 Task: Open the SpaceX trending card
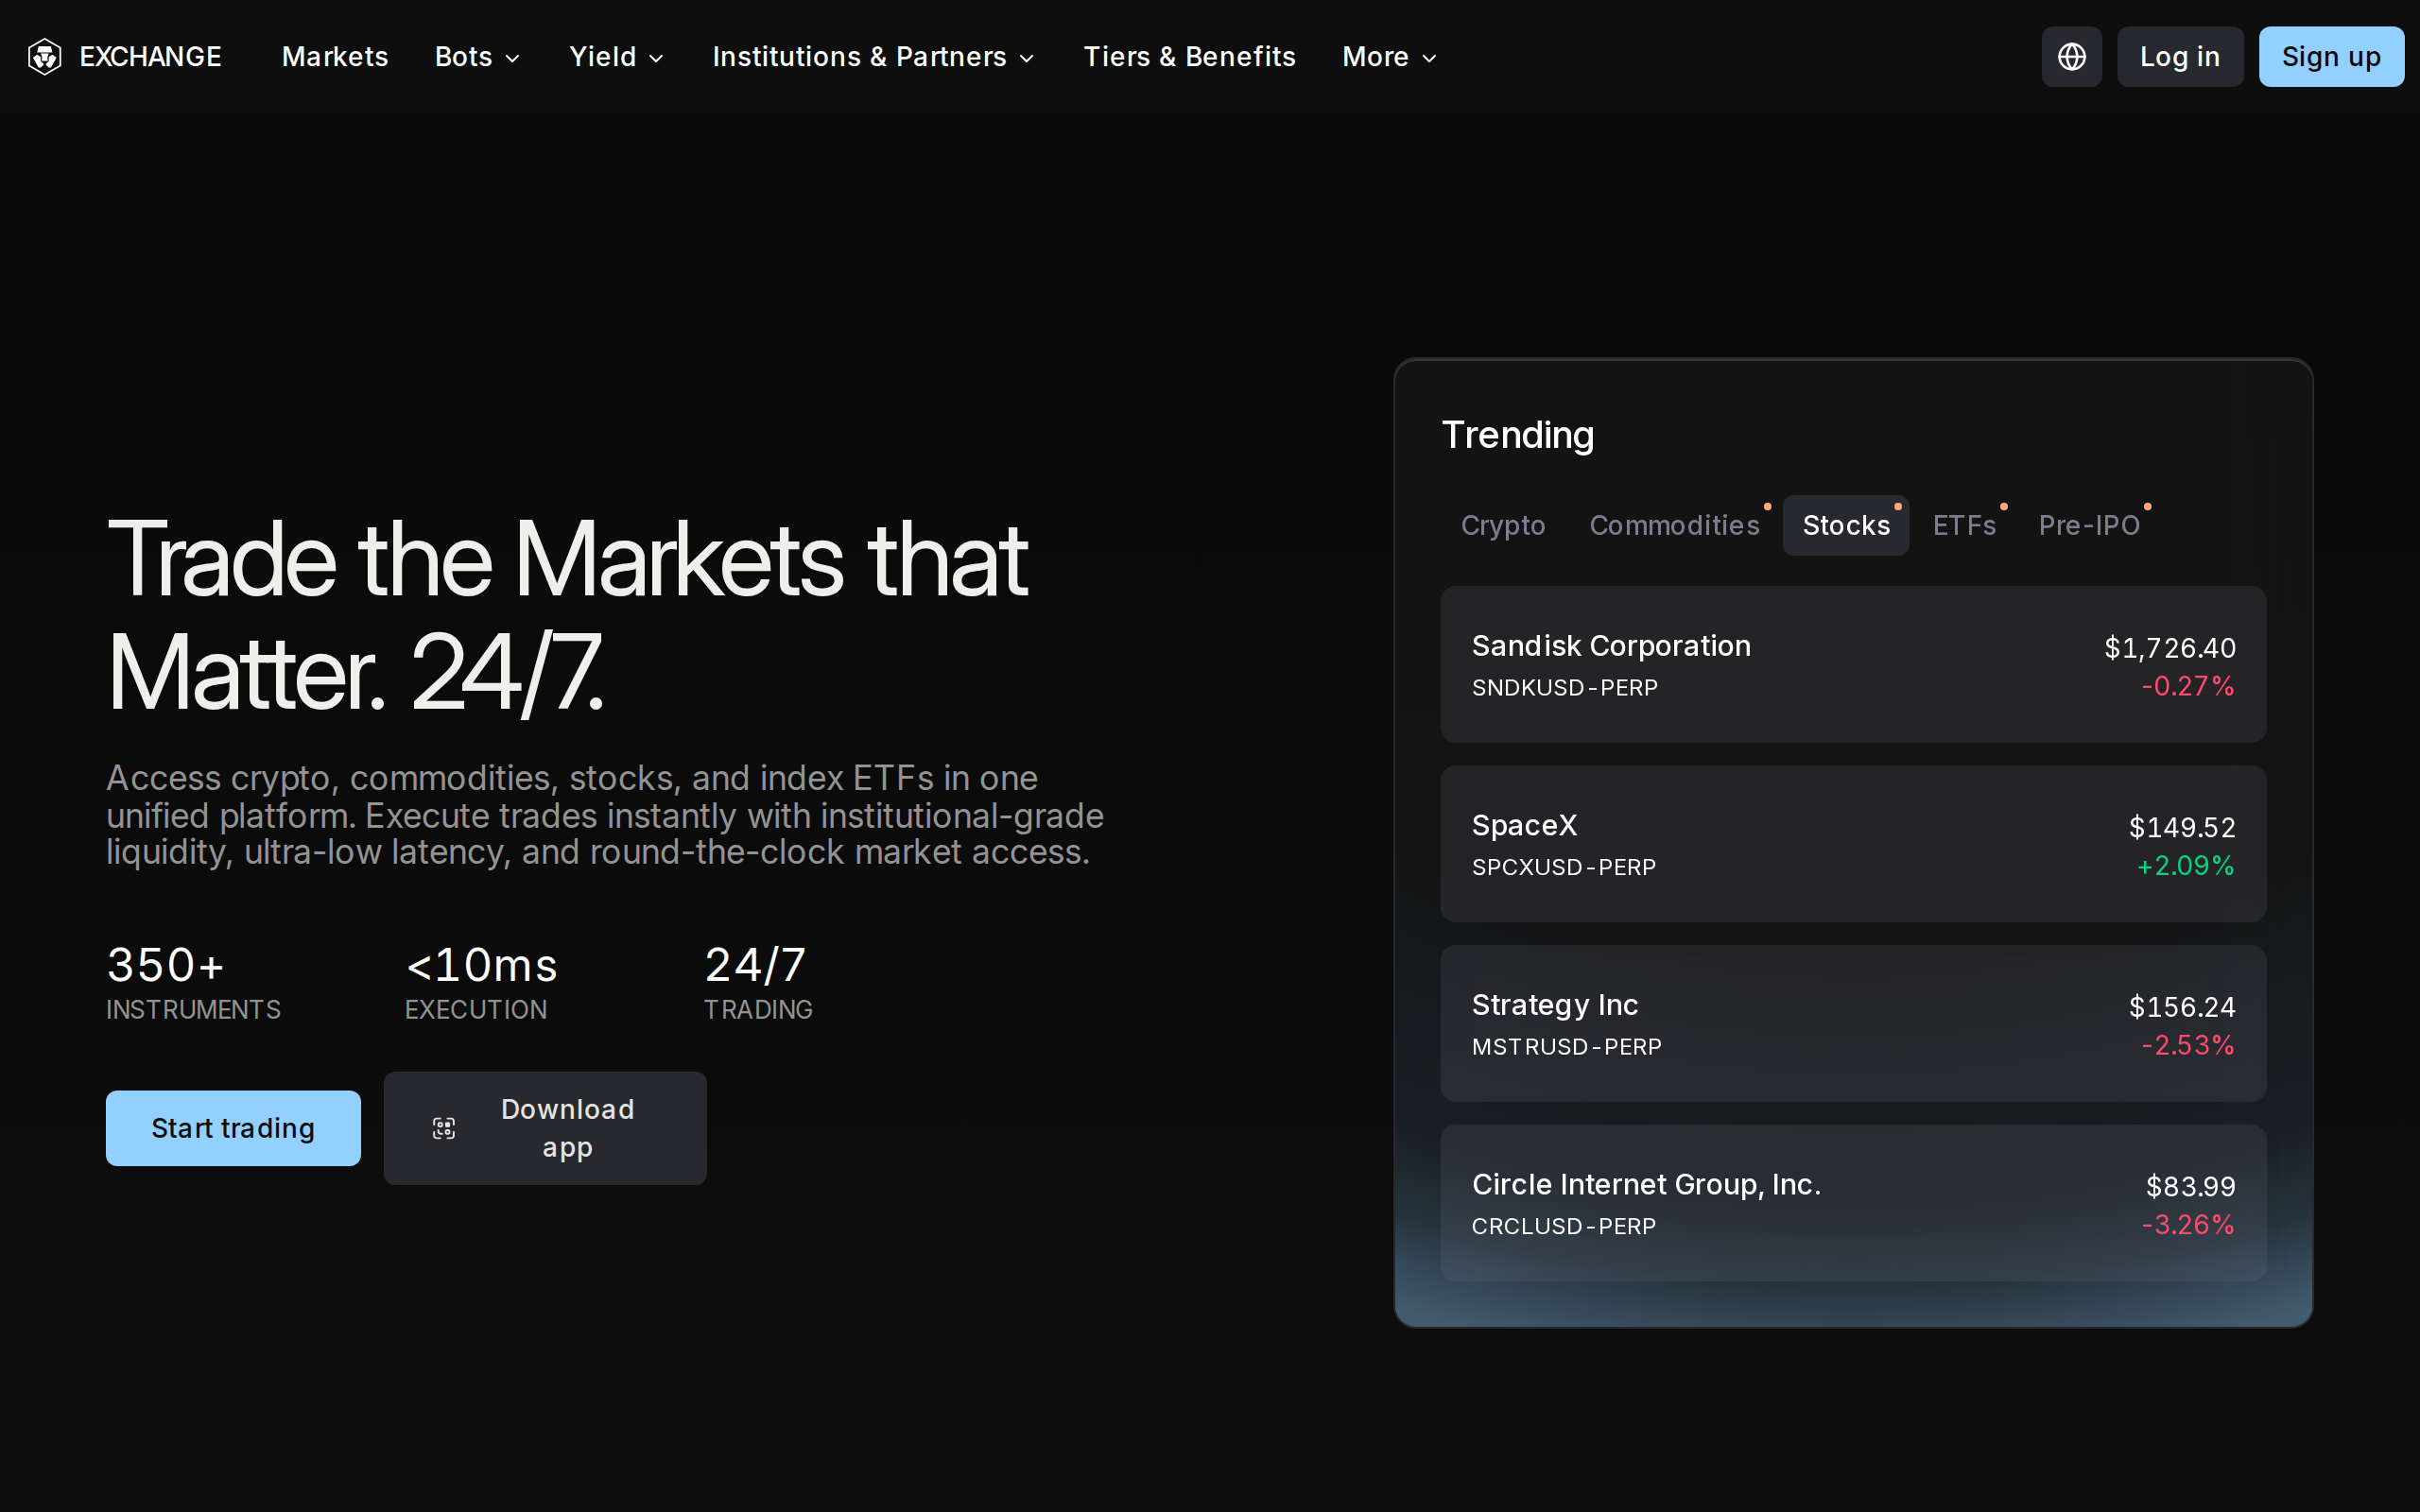[x=1853, y=844]
